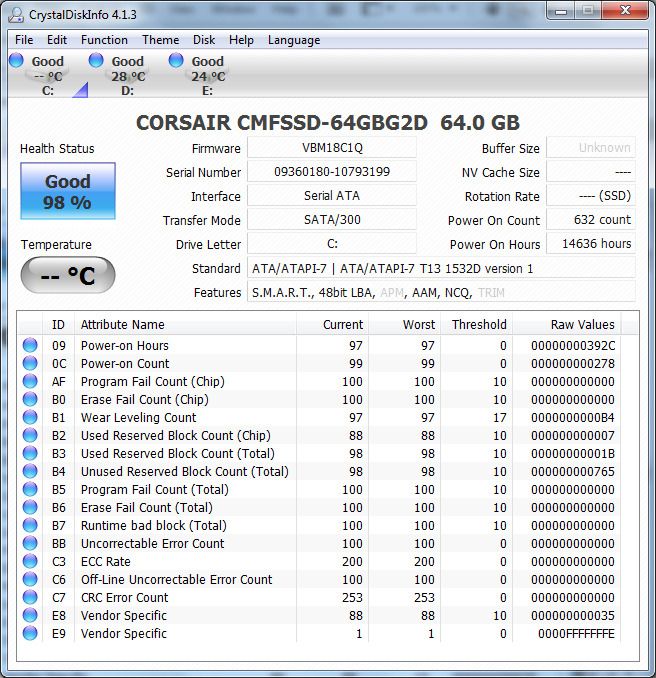Image resolution: width=656 pixels, height=678 pixels.
Task: Open the Function menu
Action: [x=104, y=40]
